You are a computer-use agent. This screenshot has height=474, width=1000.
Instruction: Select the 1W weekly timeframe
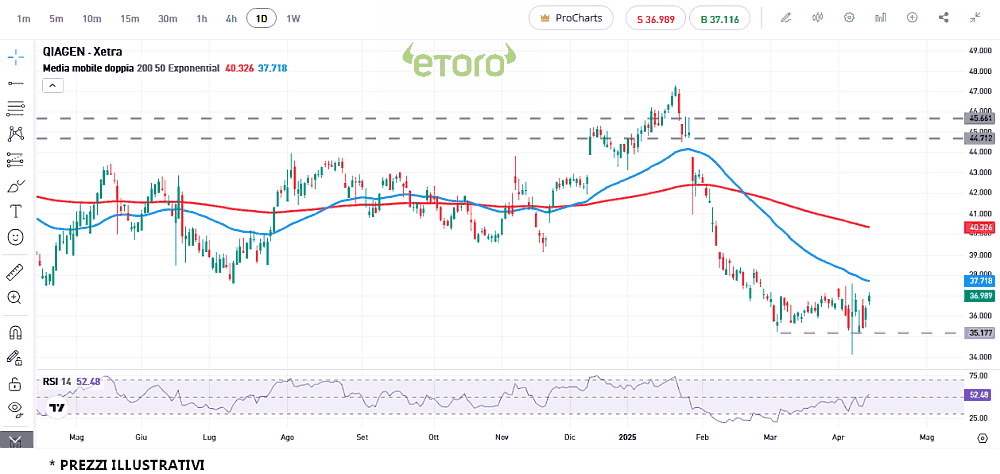tap(293, 19)
